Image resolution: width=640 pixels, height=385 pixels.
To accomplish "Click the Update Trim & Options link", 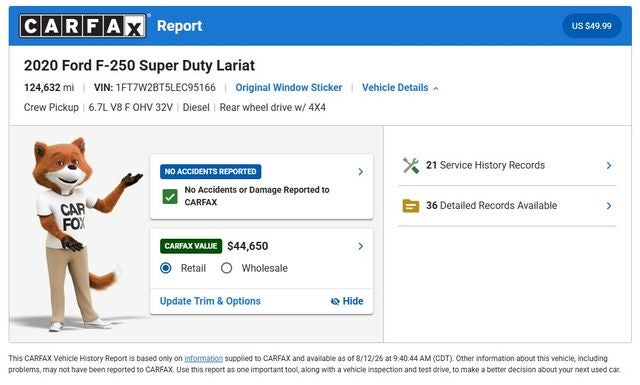I will (x=210, y=301).
